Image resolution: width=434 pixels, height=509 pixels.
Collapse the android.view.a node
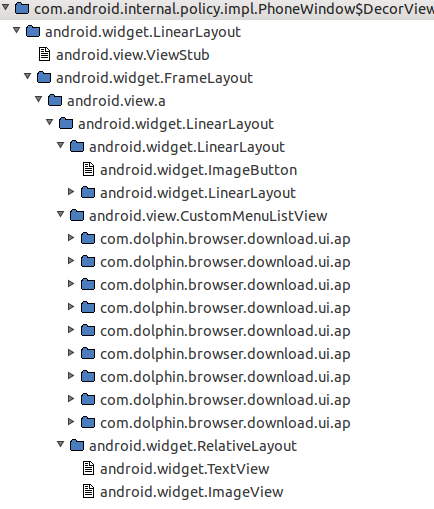click(38, 99)
